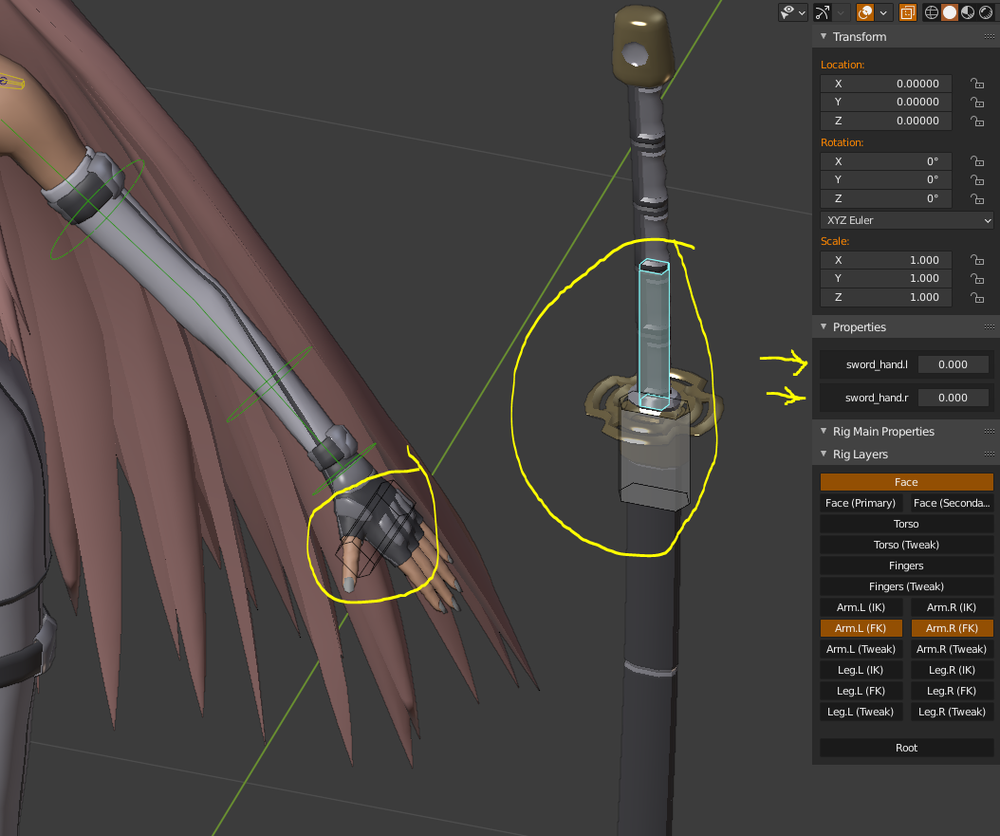The height and width of the screenshot is (836, 1000).
Task: Click Location Y value field
Action: point(886,102)
